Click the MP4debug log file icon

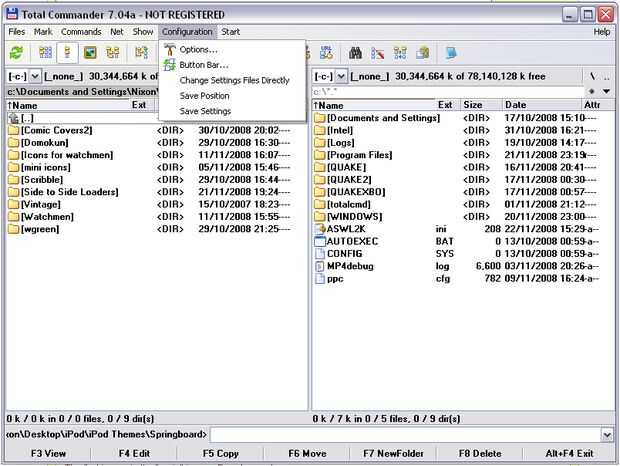(x=319, y=266)
